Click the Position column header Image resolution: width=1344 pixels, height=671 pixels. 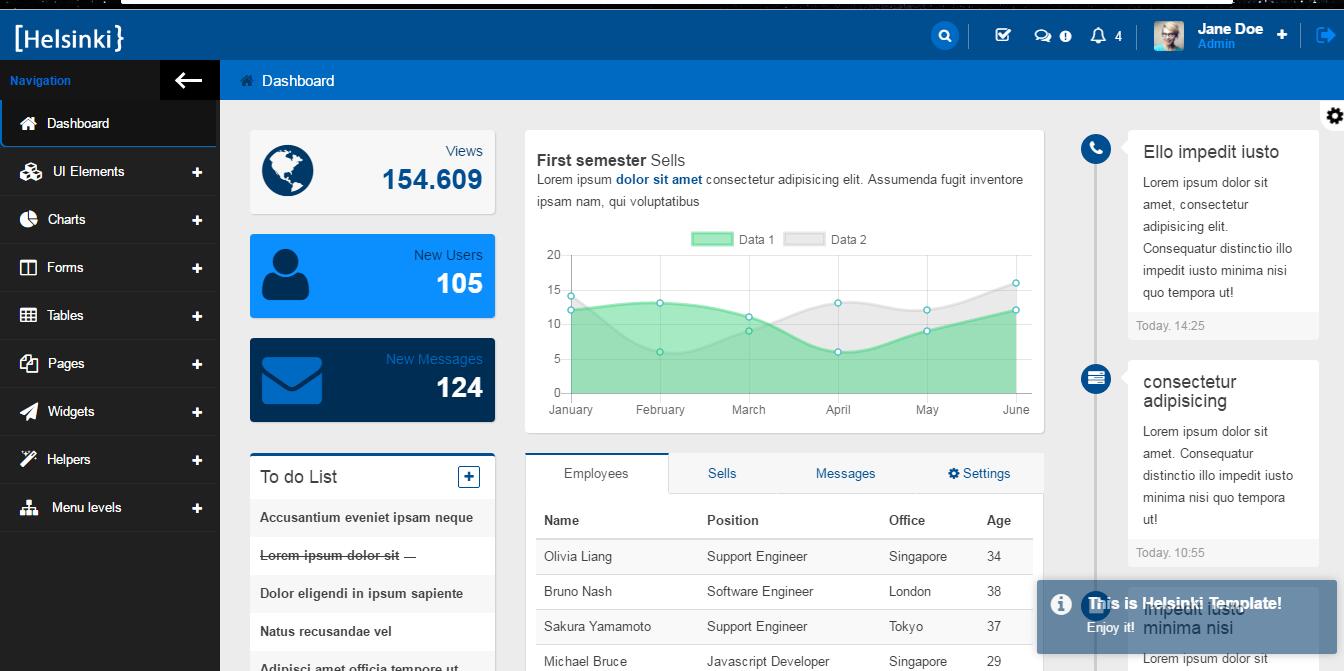732,521
